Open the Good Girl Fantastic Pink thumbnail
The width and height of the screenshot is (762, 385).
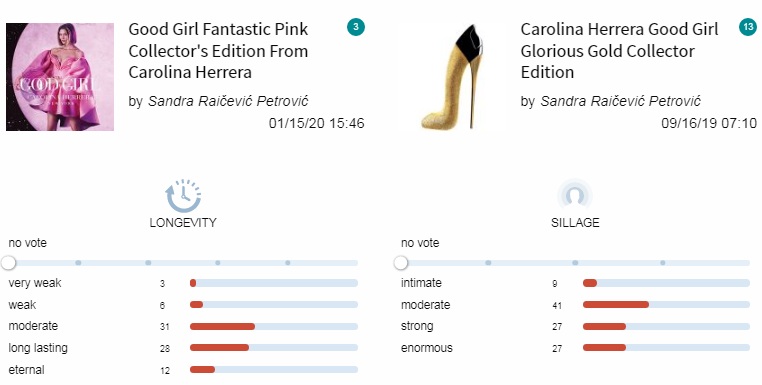pos(60,77)
